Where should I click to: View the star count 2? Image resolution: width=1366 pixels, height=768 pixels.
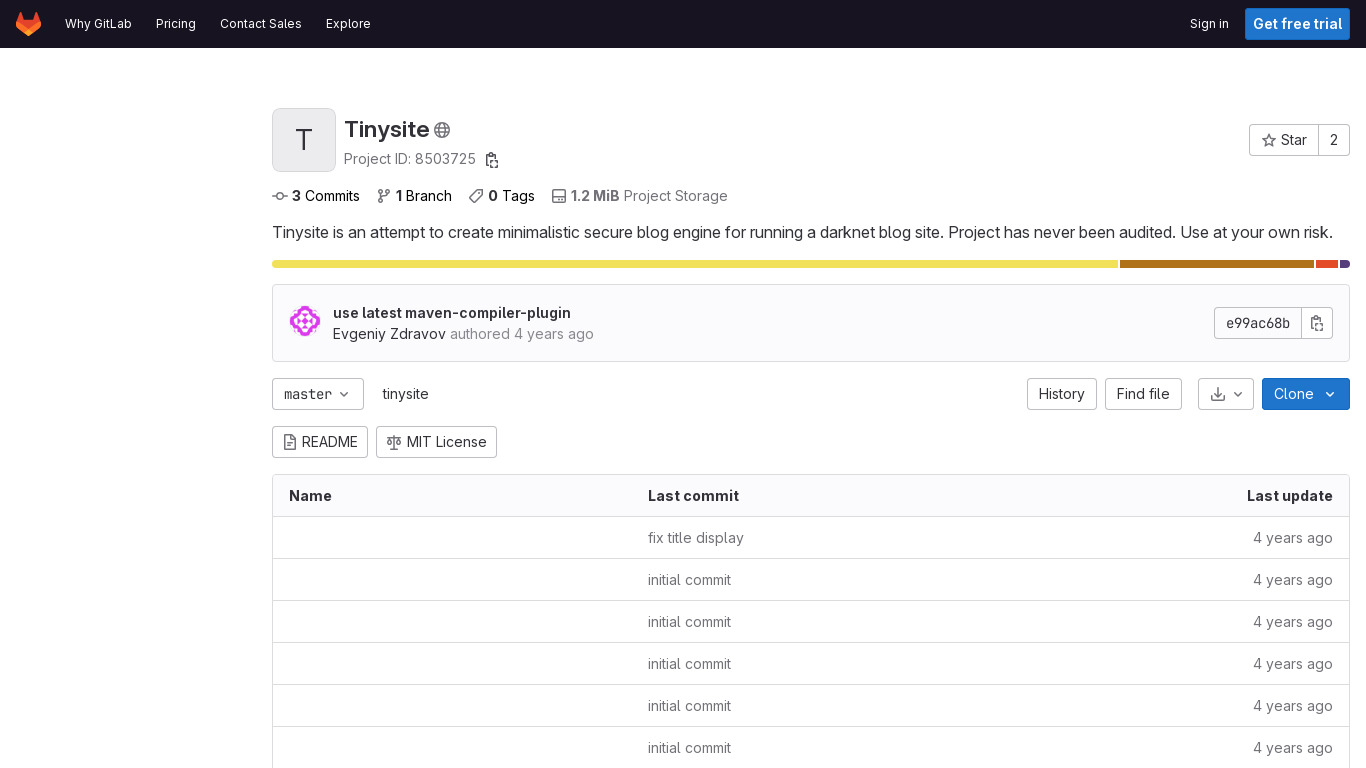[1334, 140]
